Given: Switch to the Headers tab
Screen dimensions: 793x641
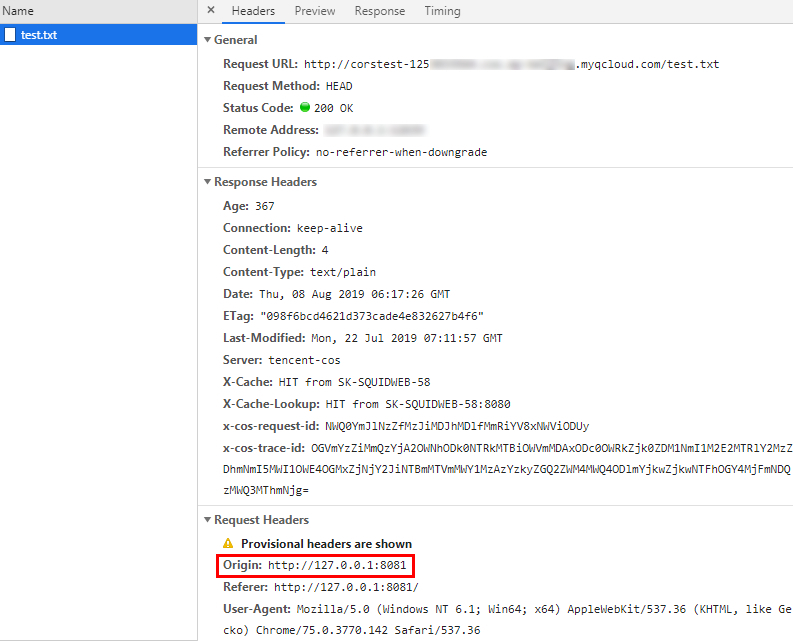Looking at the screenshot, I should [x=253, y=11].
